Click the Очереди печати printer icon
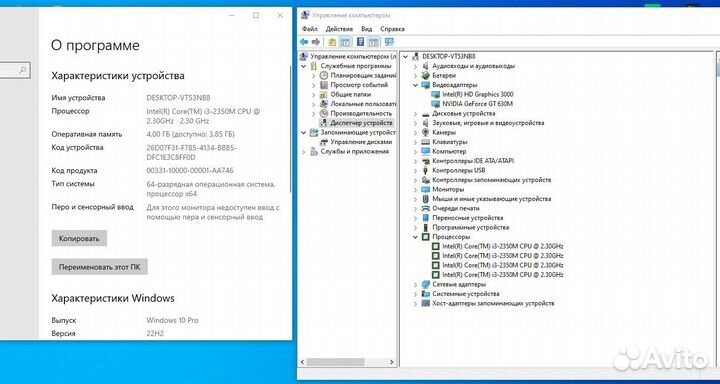 (426, 209)
